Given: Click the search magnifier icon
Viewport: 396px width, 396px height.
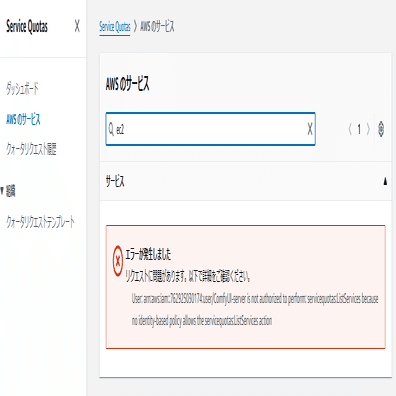Looking at the screenshot, I should coord(111,129).
